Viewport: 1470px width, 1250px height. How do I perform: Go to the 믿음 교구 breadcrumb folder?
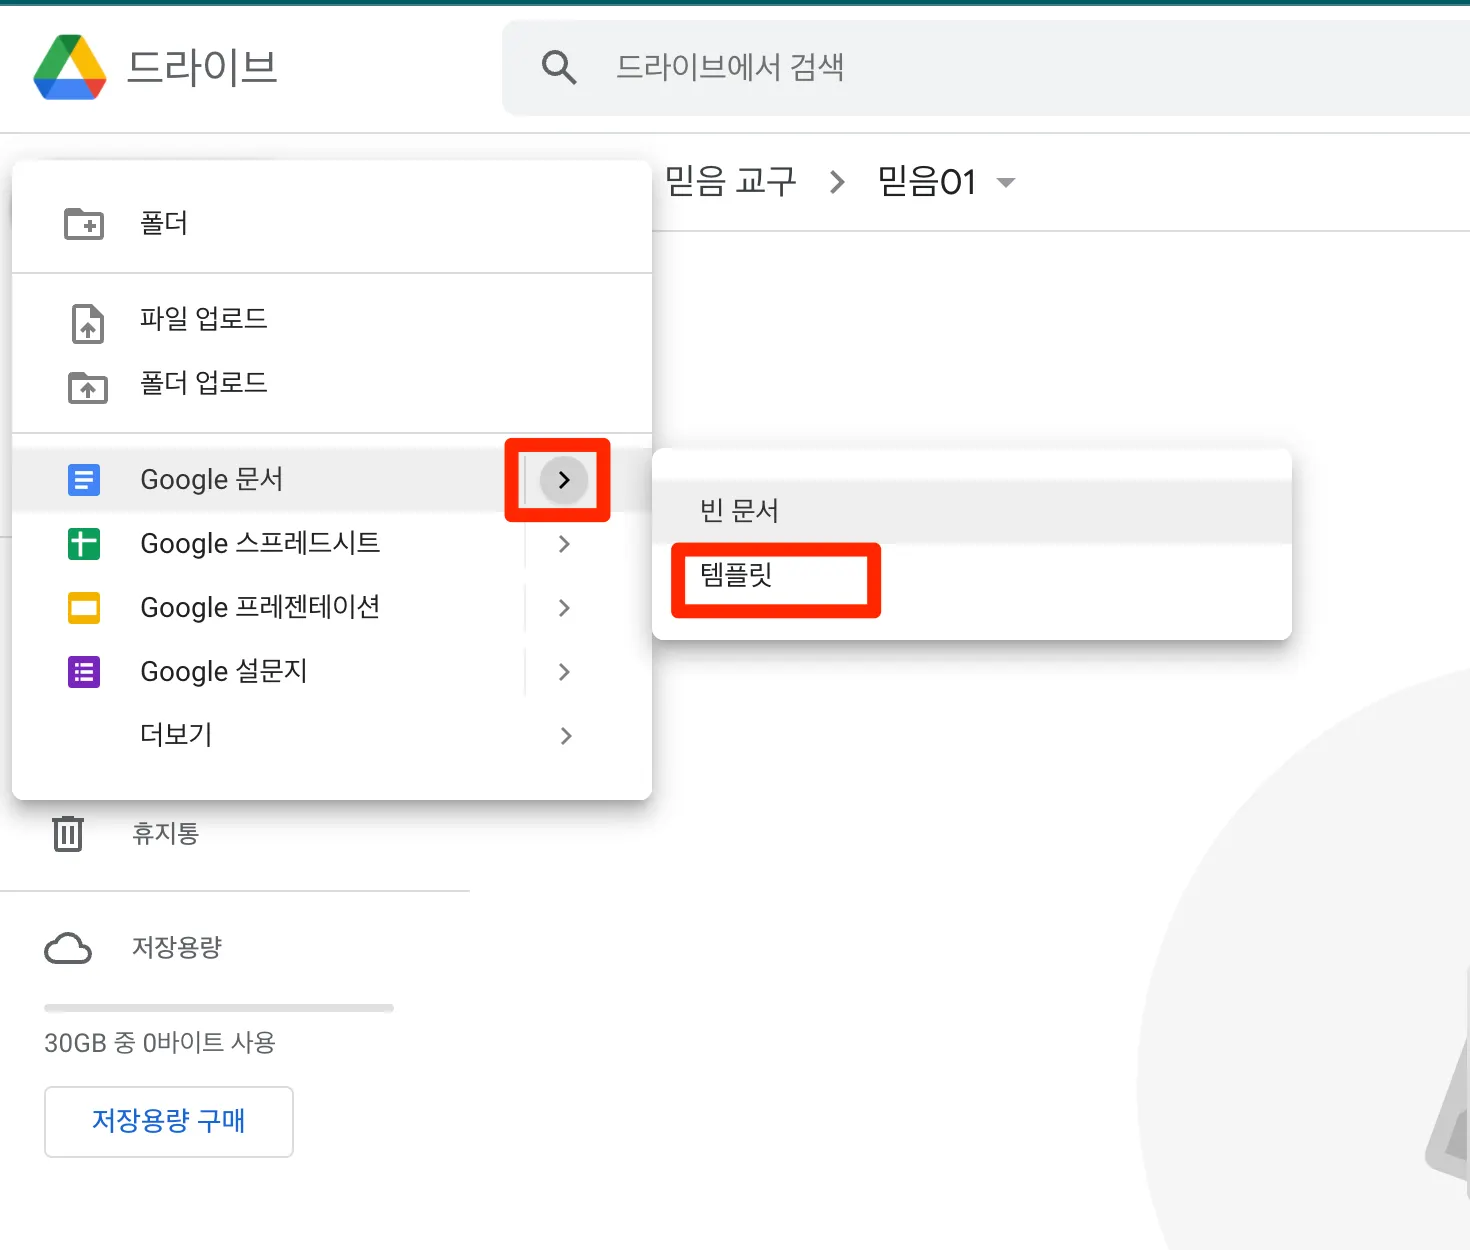point(731,182)
